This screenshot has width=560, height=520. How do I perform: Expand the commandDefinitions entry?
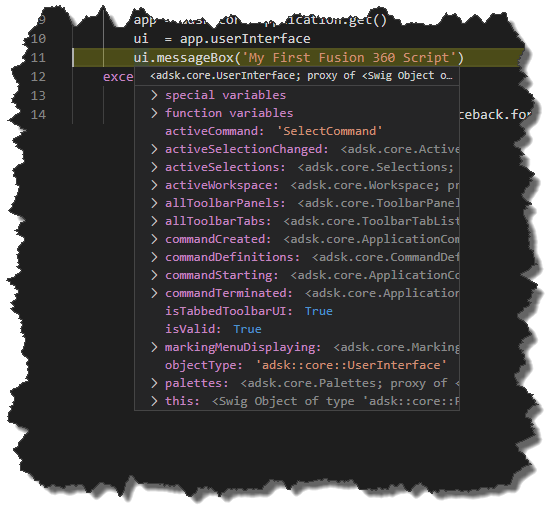[154, 257]
